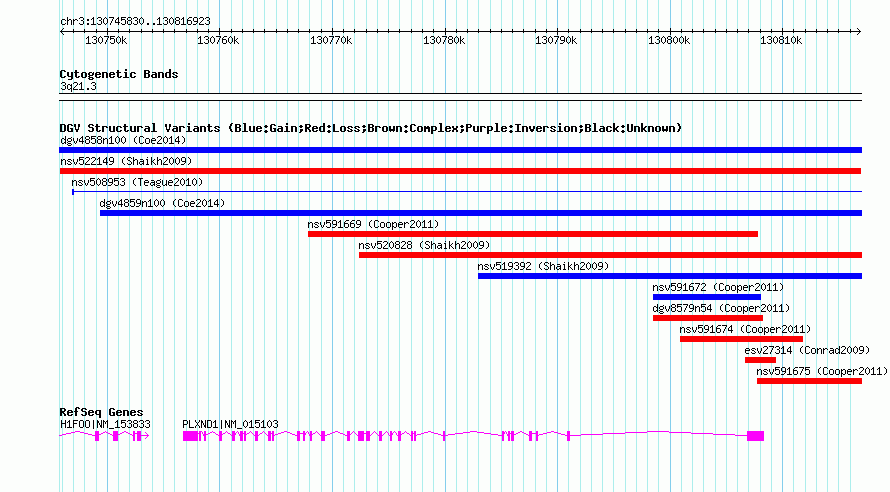This screenshot has height=492, width=890.
Task: Select the large last exon of PLXND1
Action: [755, 436]
